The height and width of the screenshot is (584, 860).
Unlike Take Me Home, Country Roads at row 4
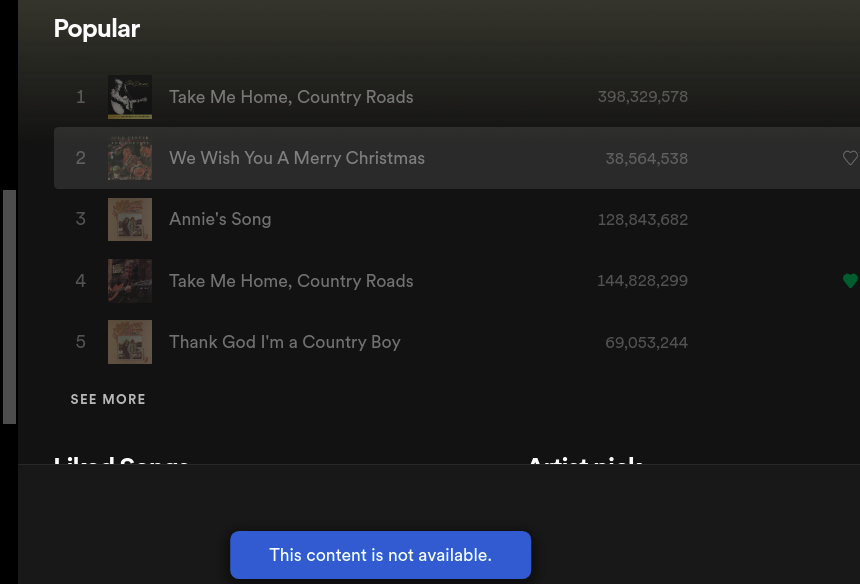(x=851, y=281)
